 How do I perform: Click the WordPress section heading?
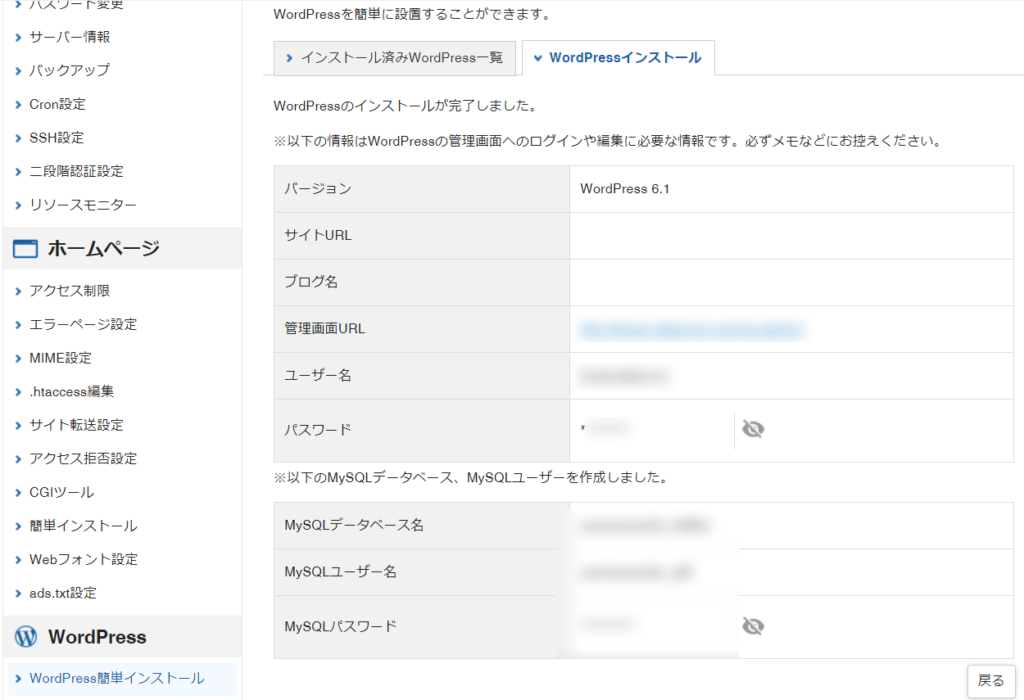pos(97,637)
